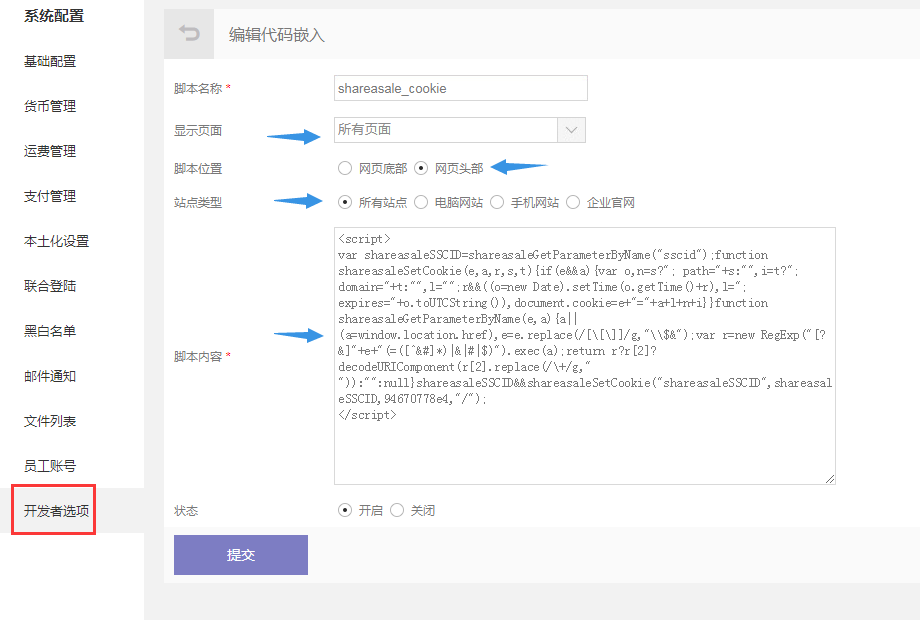Click the 系统配置 sidebar heading
This screenshot has height=620, width=920.
tap(54, 16)
